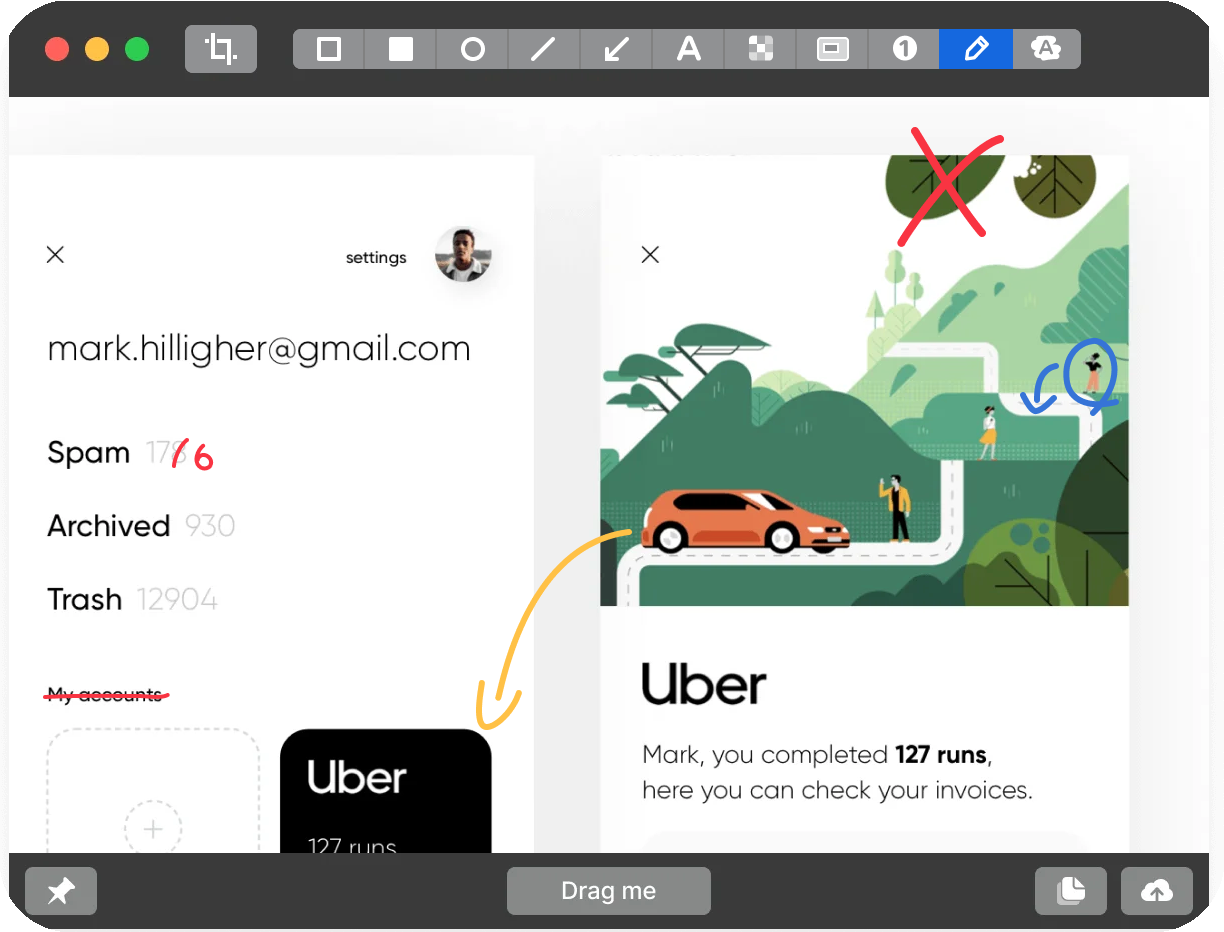Click the Uber heading in the email
Screen dimensions: 1224x932
(704, 684)
